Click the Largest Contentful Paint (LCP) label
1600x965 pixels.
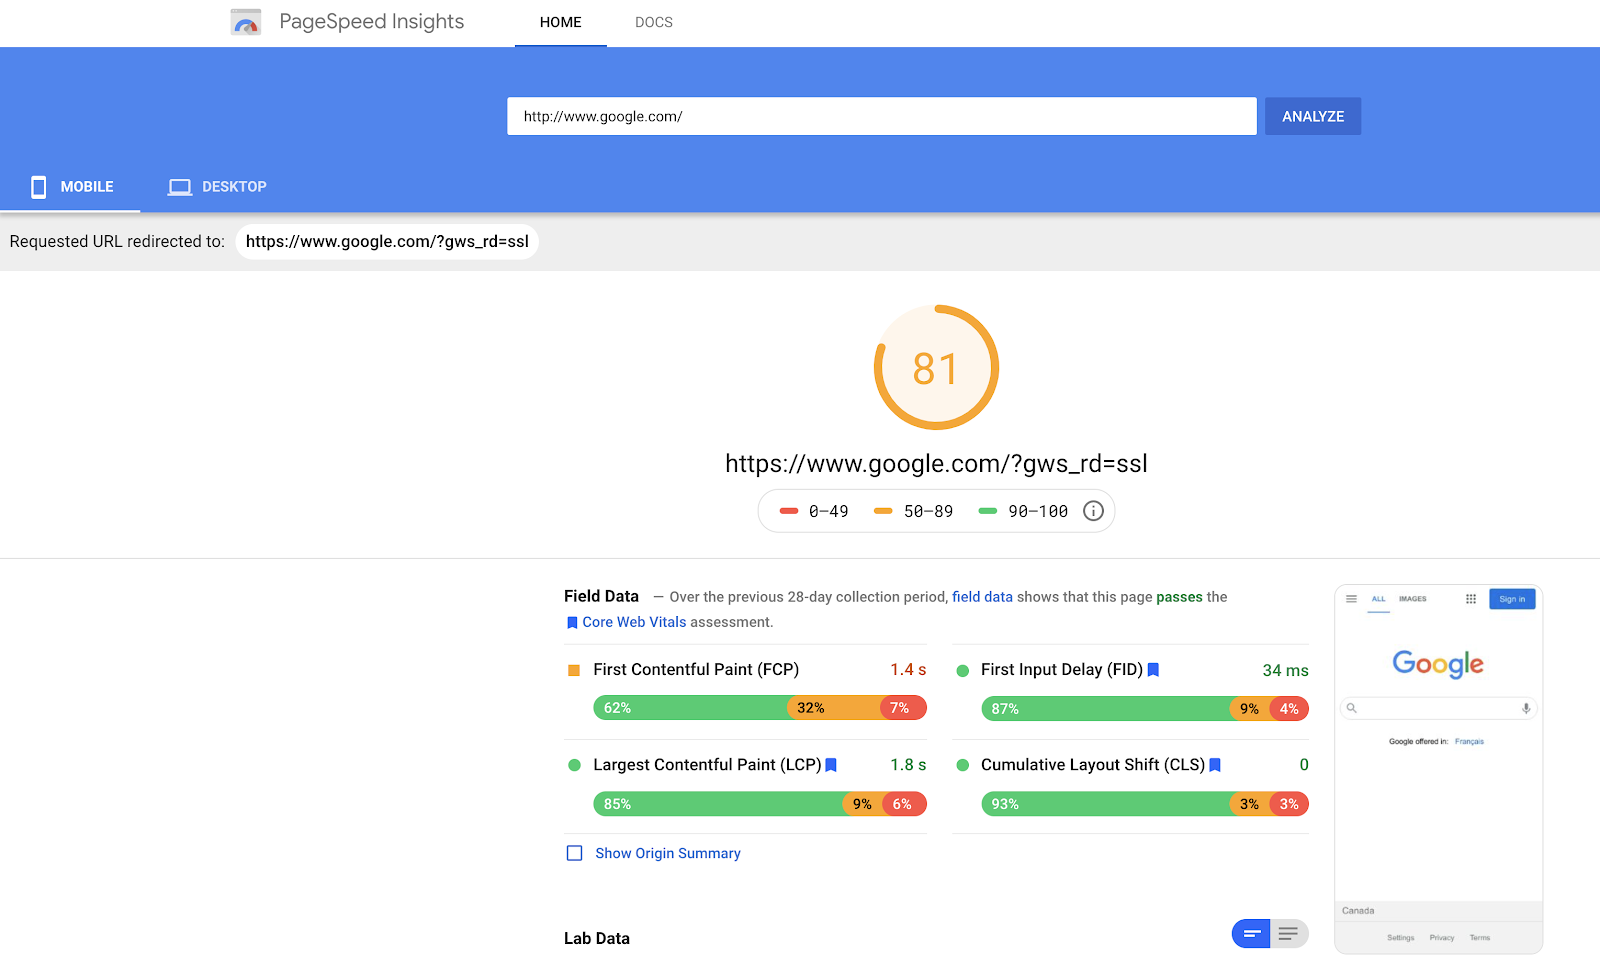tap(707, 765)
